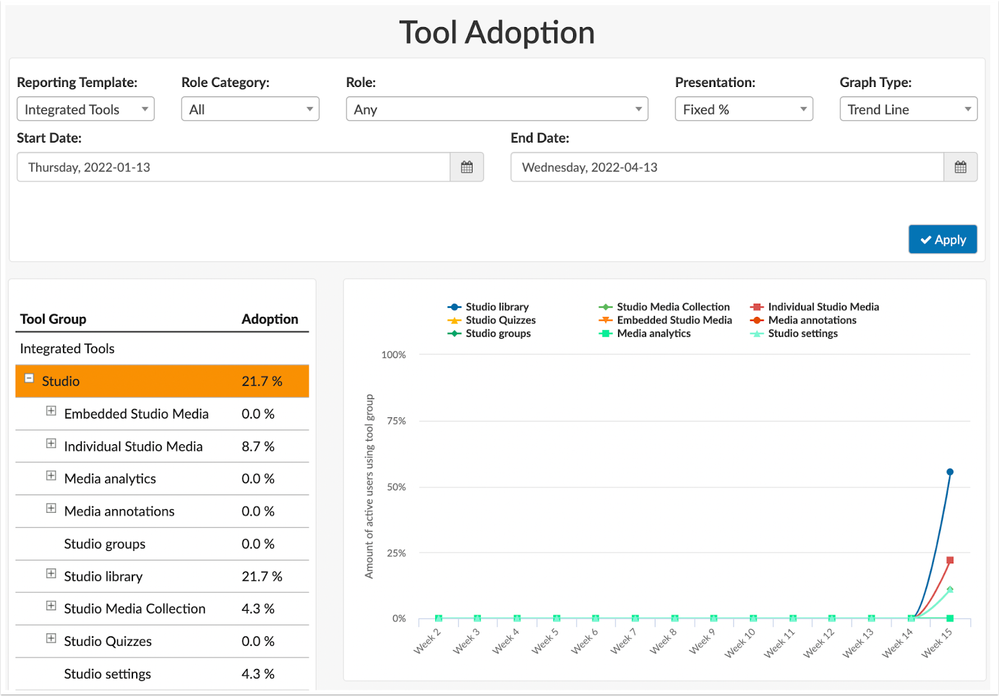
Task: Click the Week 15 axis label
Action: coord(937,642)
